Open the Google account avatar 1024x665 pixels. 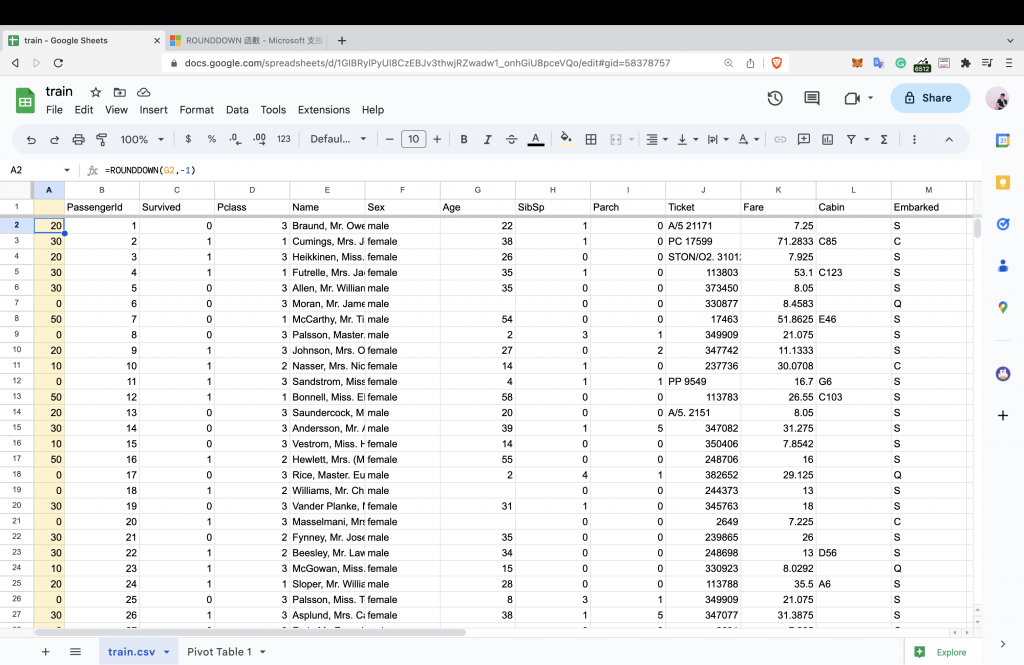[x=998, y=98]
